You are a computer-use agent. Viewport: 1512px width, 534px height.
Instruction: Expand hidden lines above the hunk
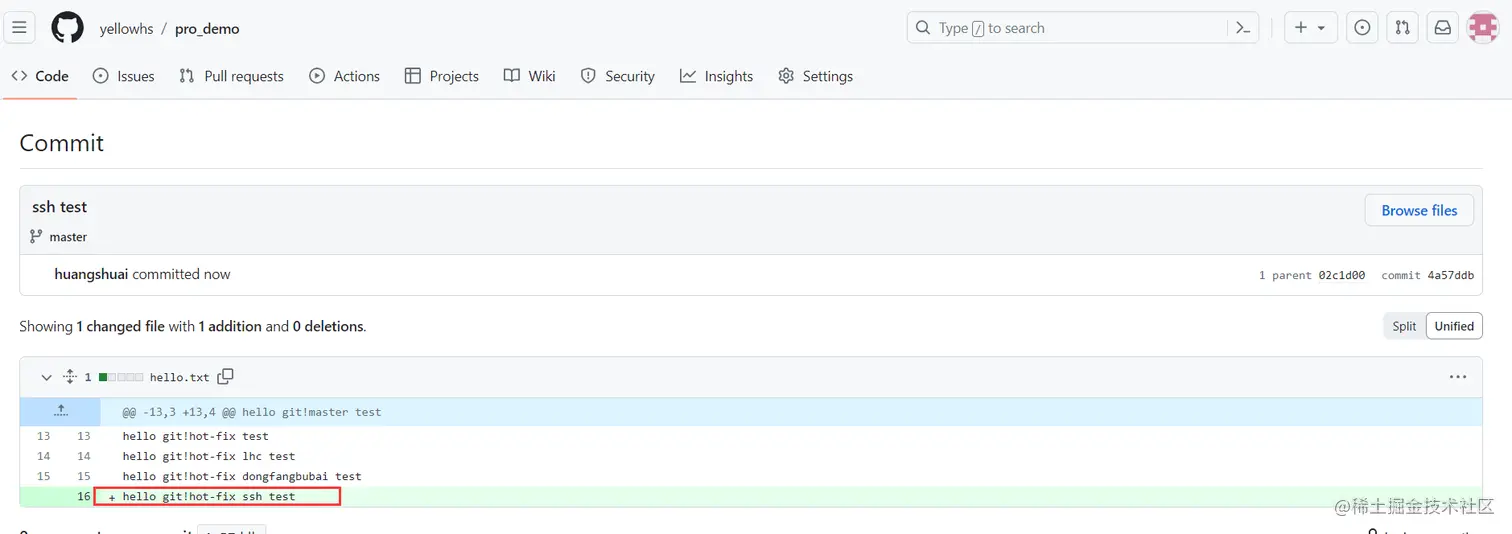coord(60,411)
